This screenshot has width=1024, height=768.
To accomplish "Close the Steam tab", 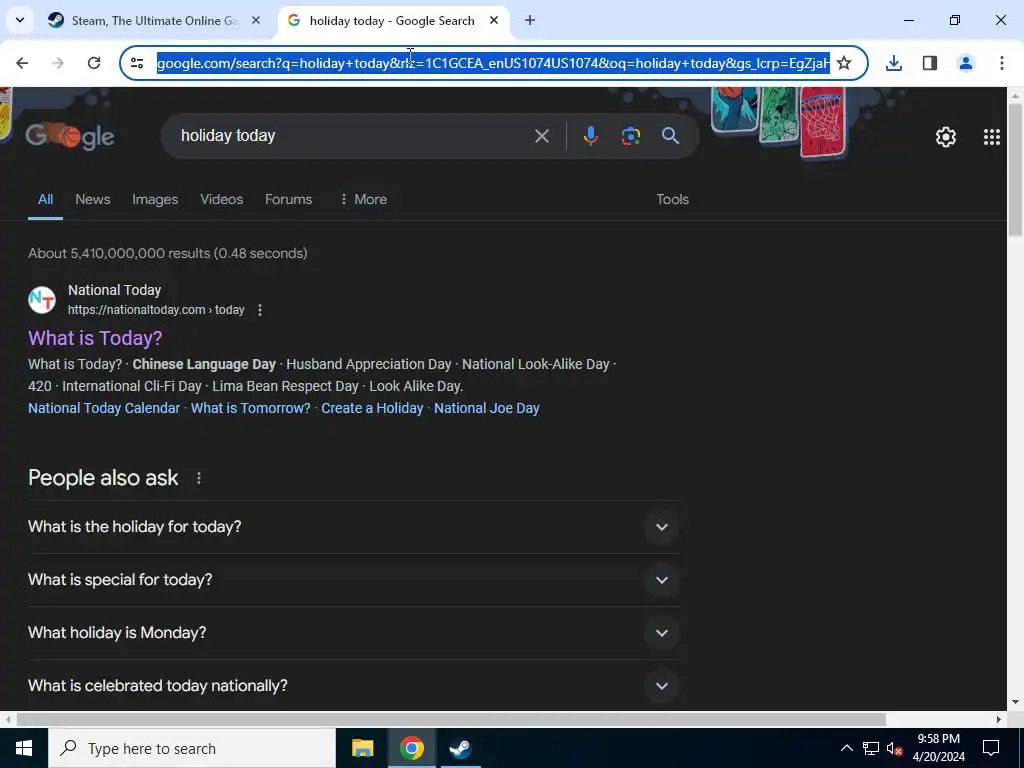I will pyautogui.click(x=256, y=20).
